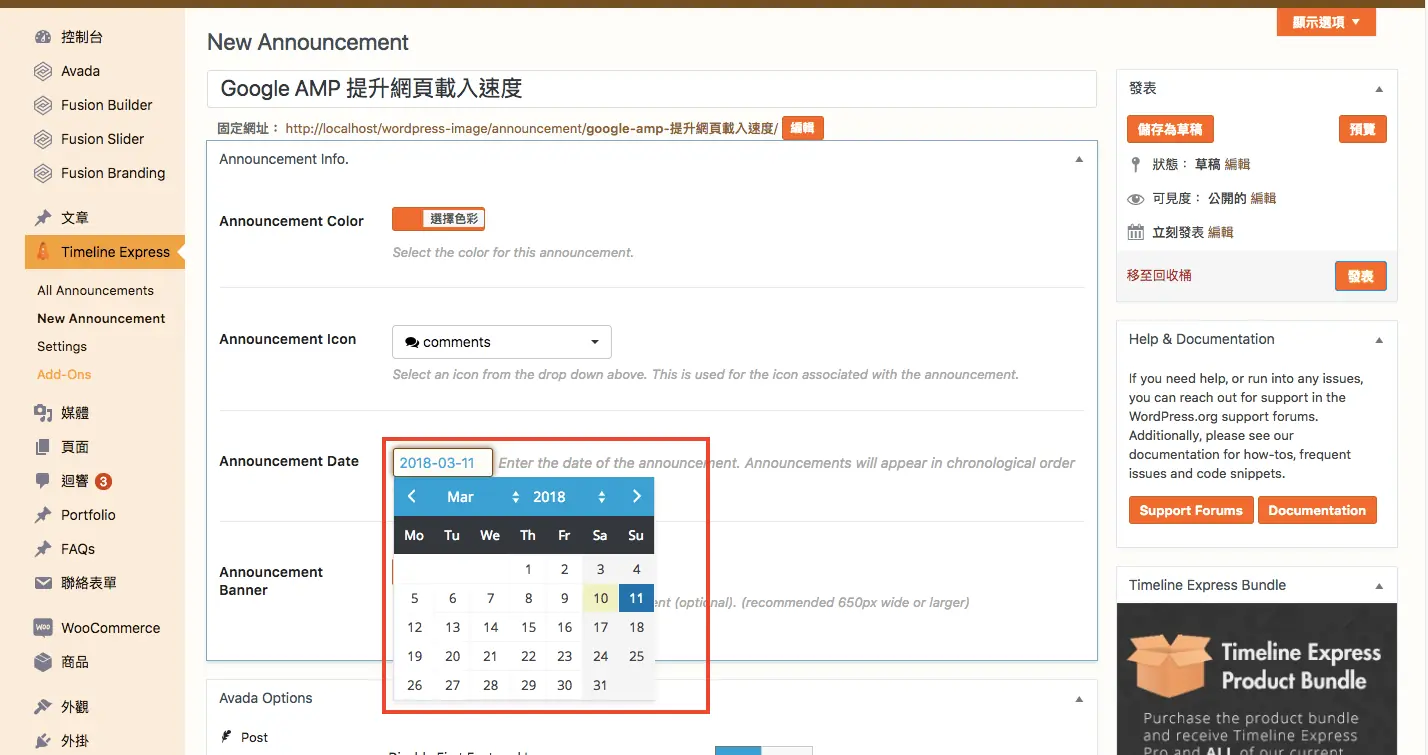Open All Announcements submenu item

[x=95, y=291]
